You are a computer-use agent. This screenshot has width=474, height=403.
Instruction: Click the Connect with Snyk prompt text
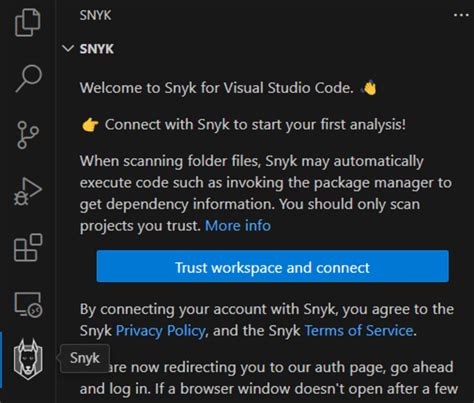pyautogui.click(x=255, y=125)
